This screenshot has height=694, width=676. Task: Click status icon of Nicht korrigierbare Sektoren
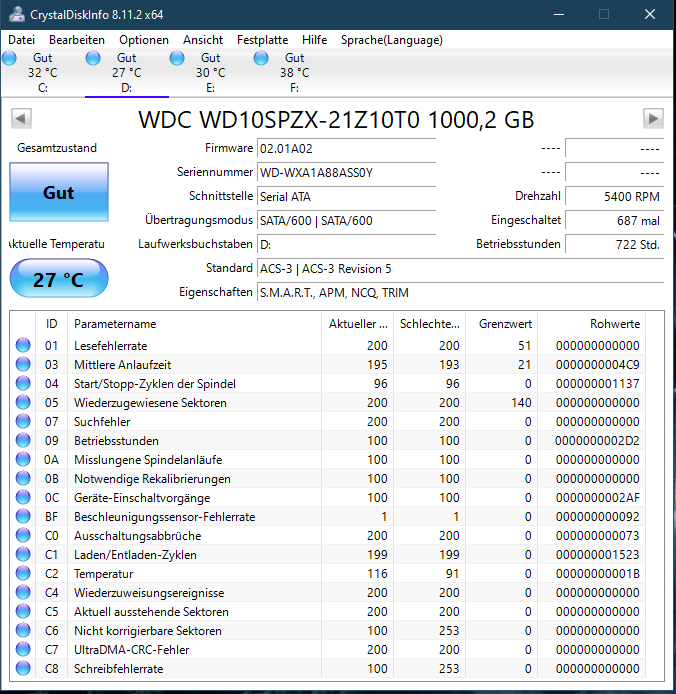pyautogui.click(x=23, y=631)
